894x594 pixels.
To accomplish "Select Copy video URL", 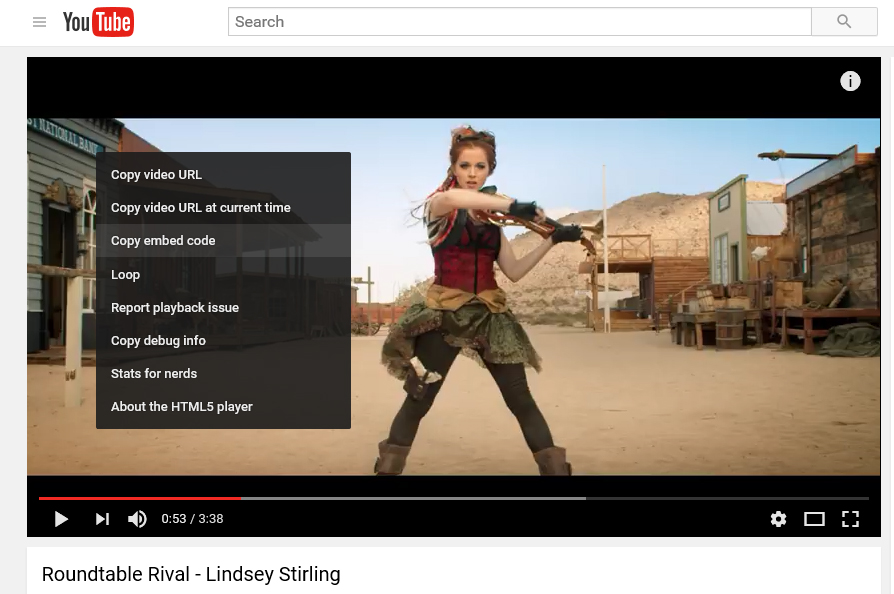I will pos(223,174).
